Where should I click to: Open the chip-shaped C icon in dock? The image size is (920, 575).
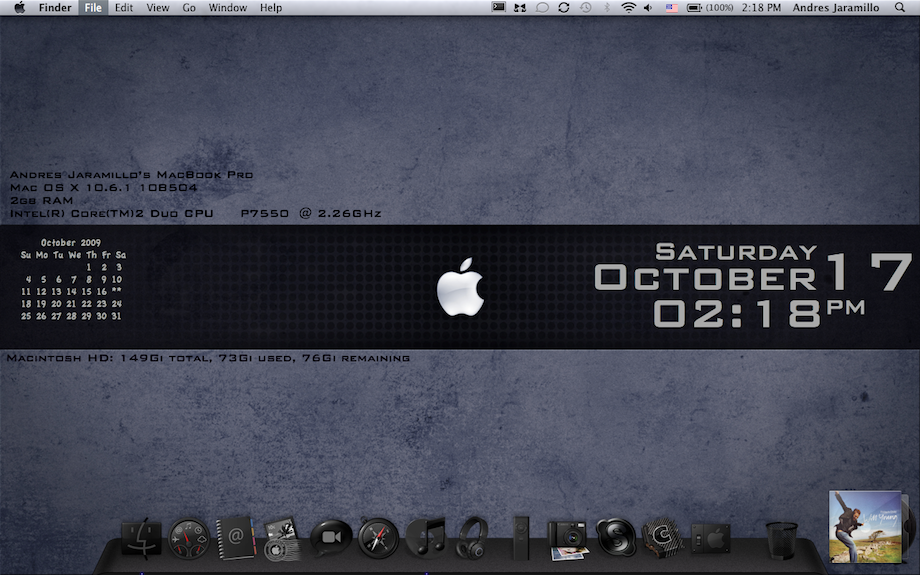(662, 537)
